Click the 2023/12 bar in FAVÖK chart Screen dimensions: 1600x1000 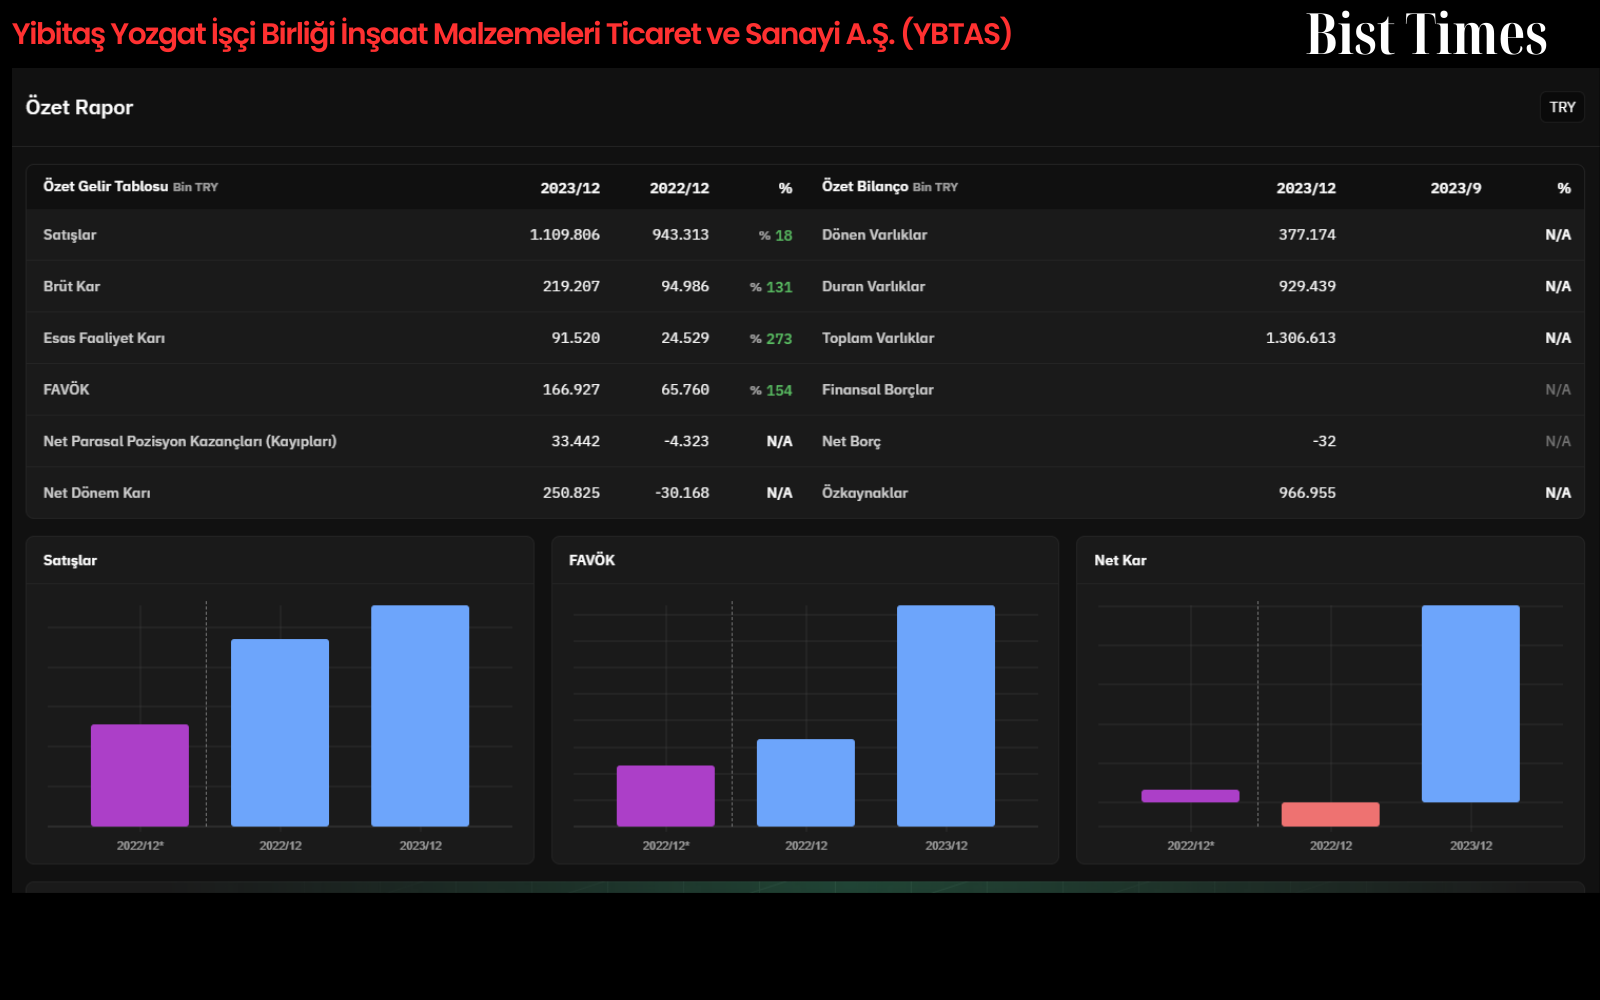pos(946,716)
